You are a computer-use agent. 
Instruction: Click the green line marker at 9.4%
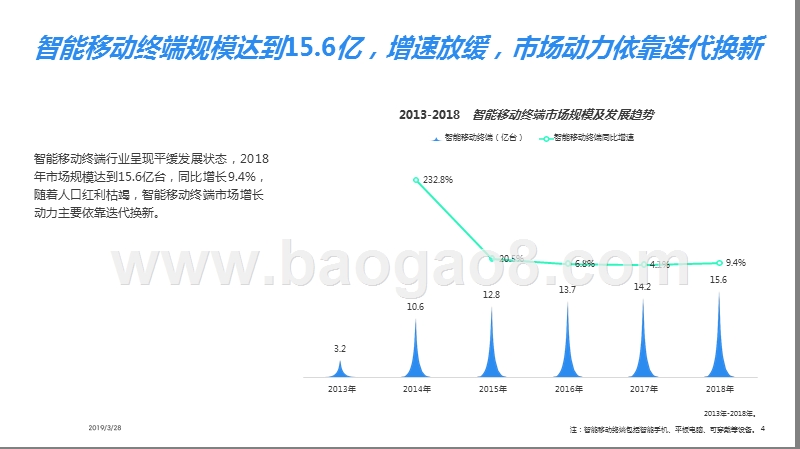pos(719,263)
